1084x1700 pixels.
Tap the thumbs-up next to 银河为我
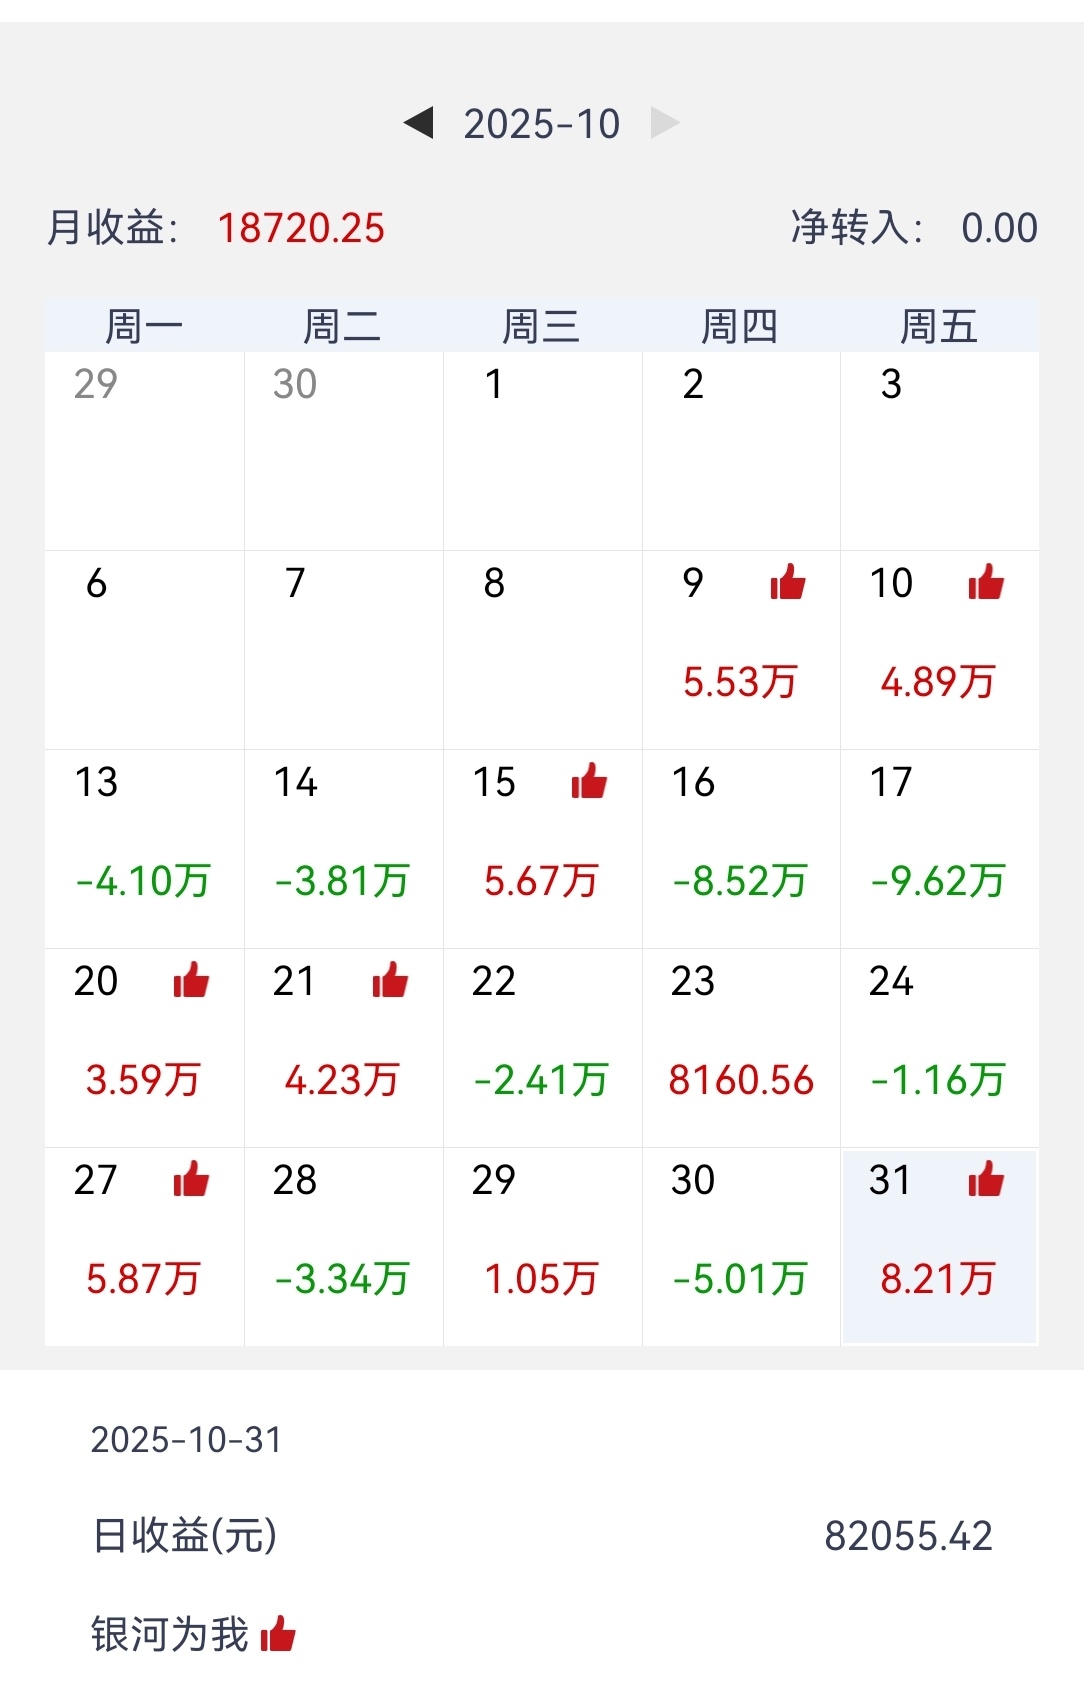click(278, 1635)
